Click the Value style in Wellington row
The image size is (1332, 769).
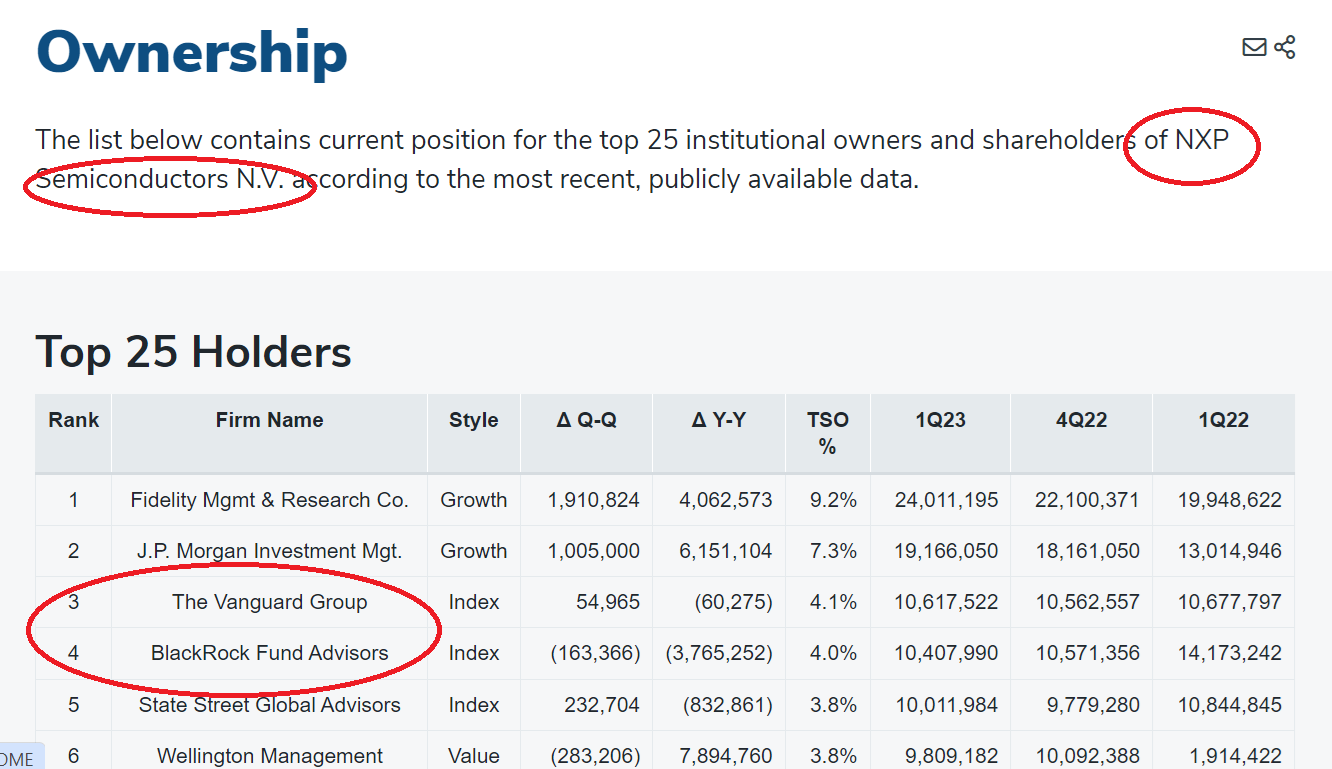pos(474,756)
